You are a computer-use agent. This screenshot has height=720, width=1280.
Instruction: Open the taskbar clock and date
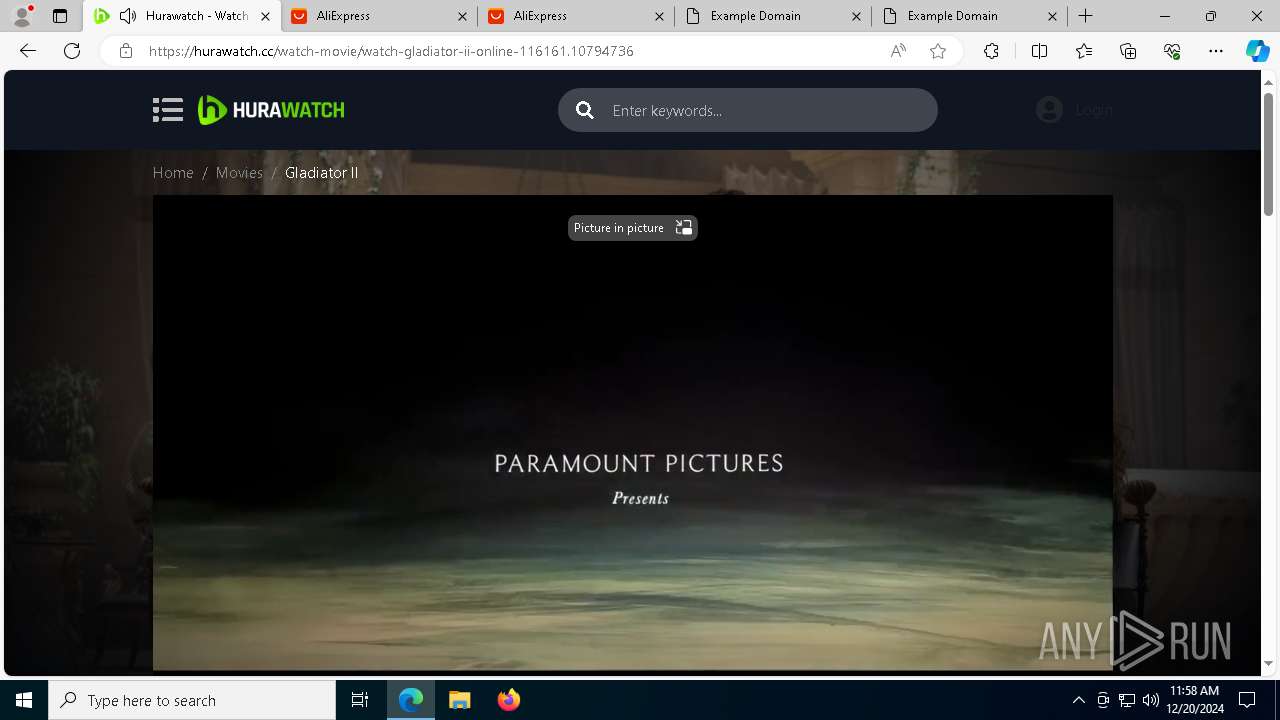click(x=1194, y=700)
